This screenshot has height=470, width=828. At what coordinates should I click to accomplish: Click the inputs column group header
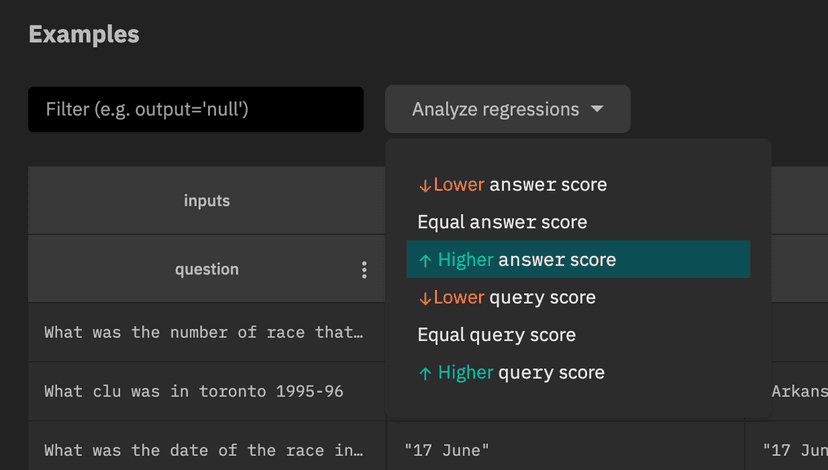tap(207, 201)
